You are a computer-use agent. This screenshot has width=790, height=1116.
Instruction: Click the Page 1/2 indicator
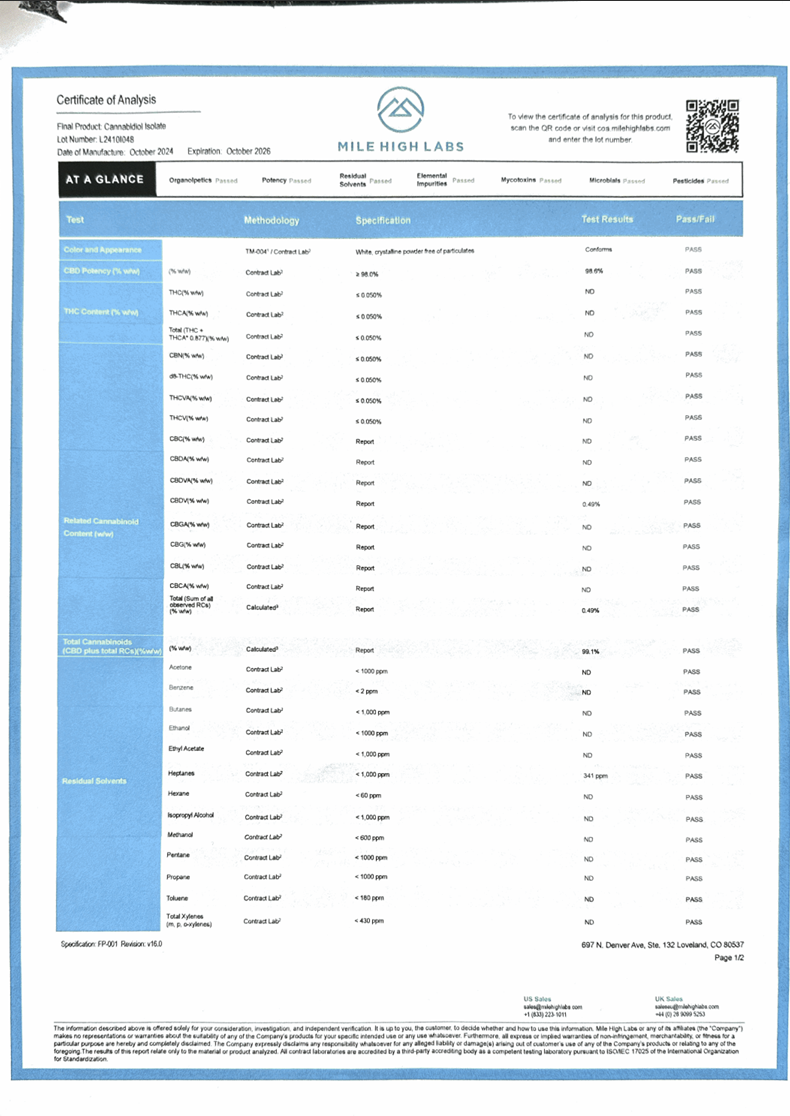[x=729, y=957]
